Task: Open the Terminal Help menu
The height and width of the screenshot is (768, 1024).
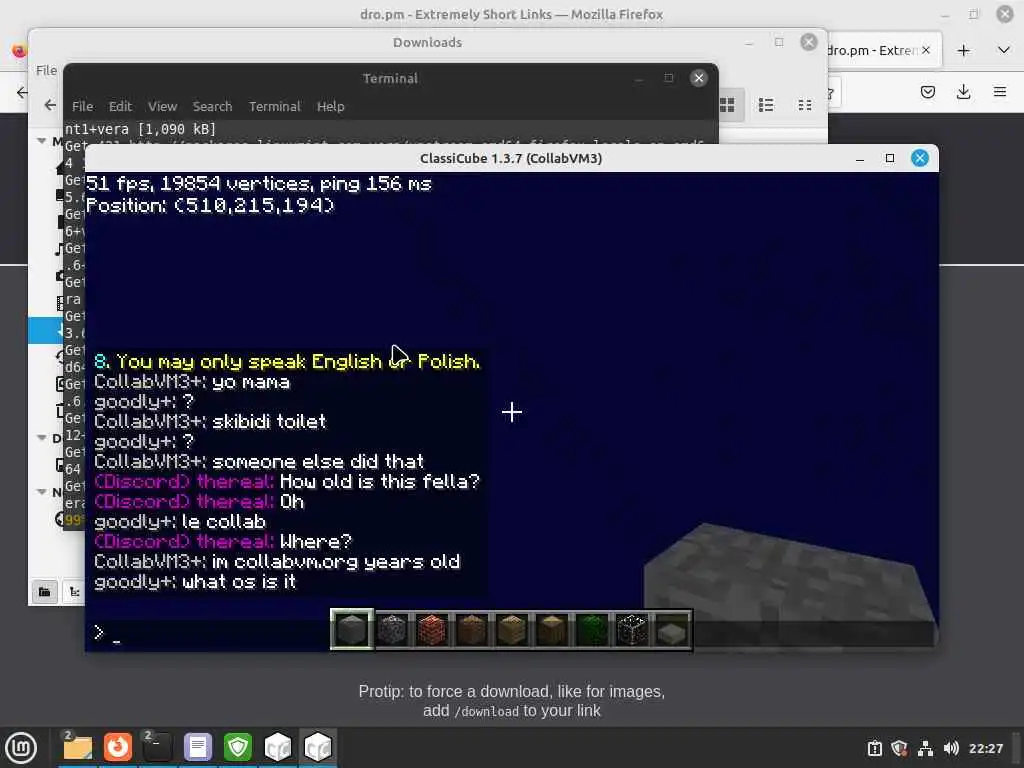Action: pyautogui.click(x=330, y=106)
